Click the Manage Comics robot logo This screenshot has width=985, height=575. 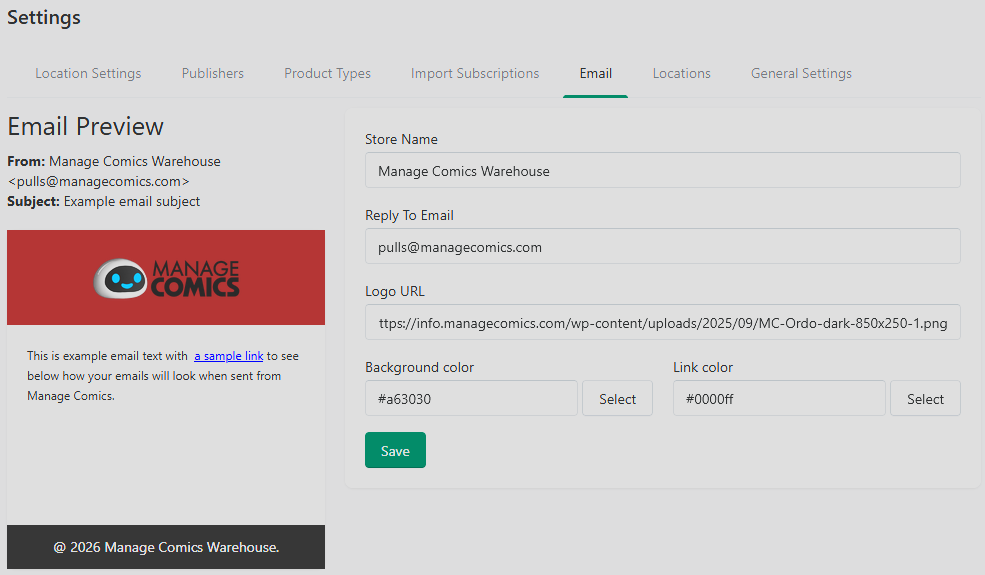166,278
